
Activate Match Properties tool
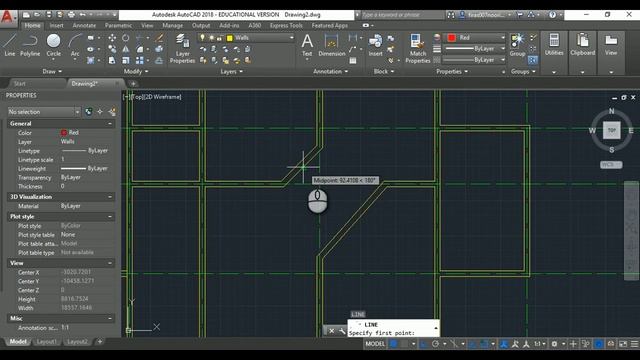418,49
